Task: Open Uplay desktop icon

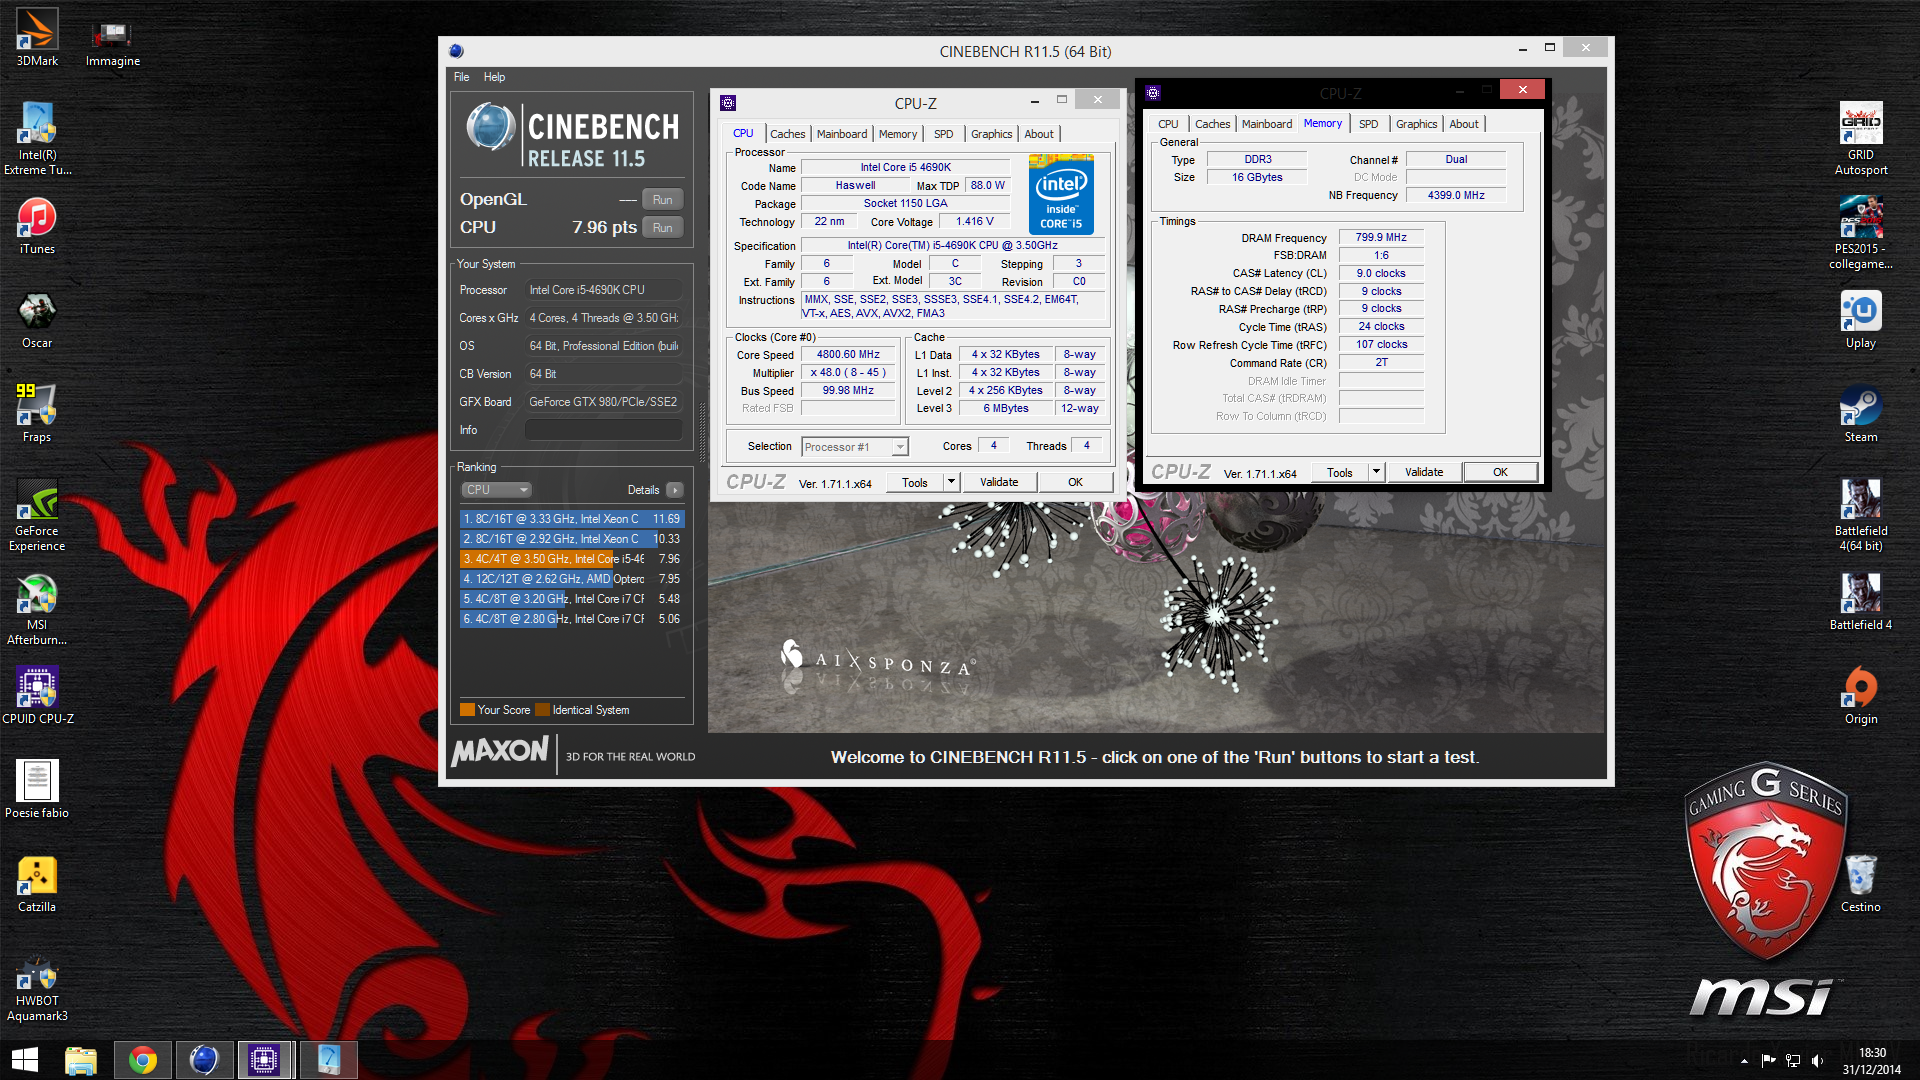Action: tap(1861, 320)
